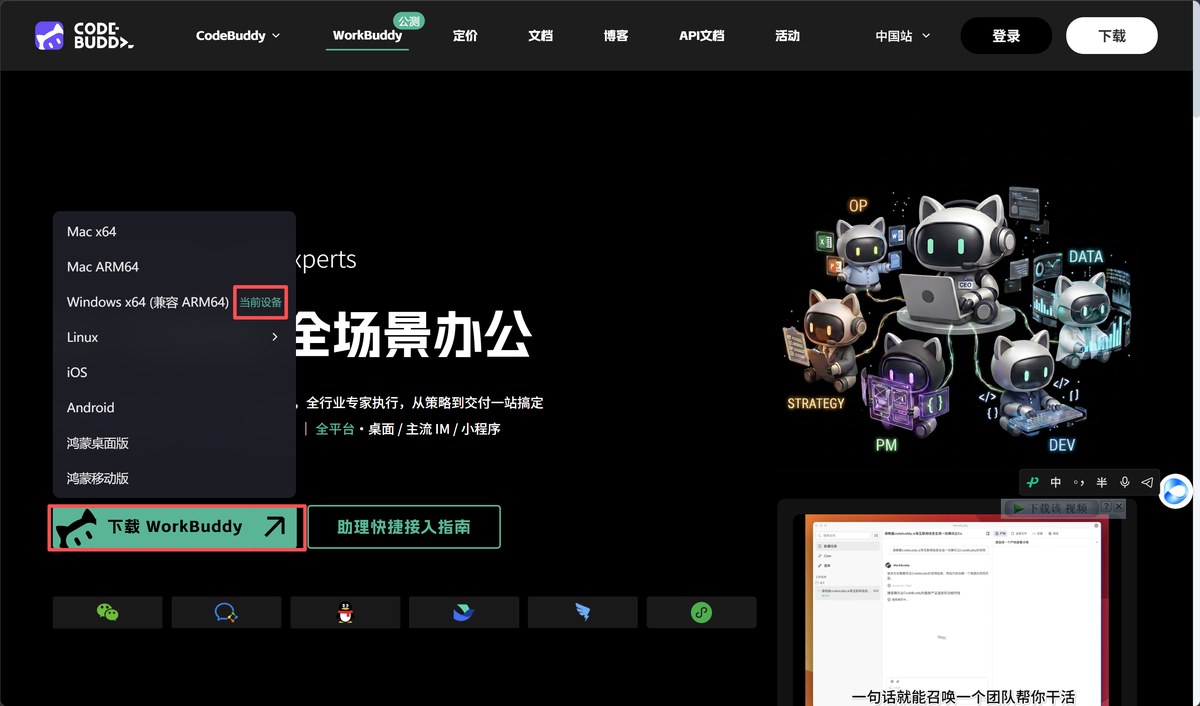
Task: Expand the CodeBuddy header dropdown
Action: 238,35
